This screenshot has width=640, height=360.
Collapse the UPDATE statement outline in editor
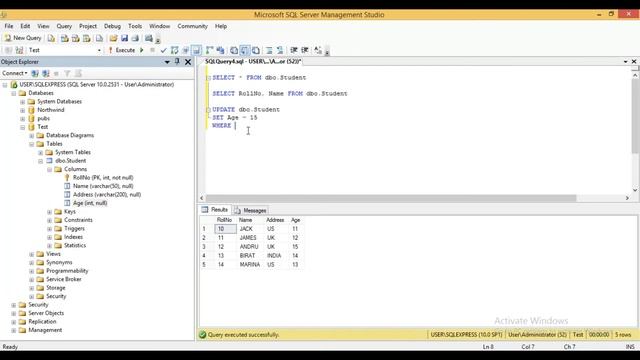click(209, 110)
